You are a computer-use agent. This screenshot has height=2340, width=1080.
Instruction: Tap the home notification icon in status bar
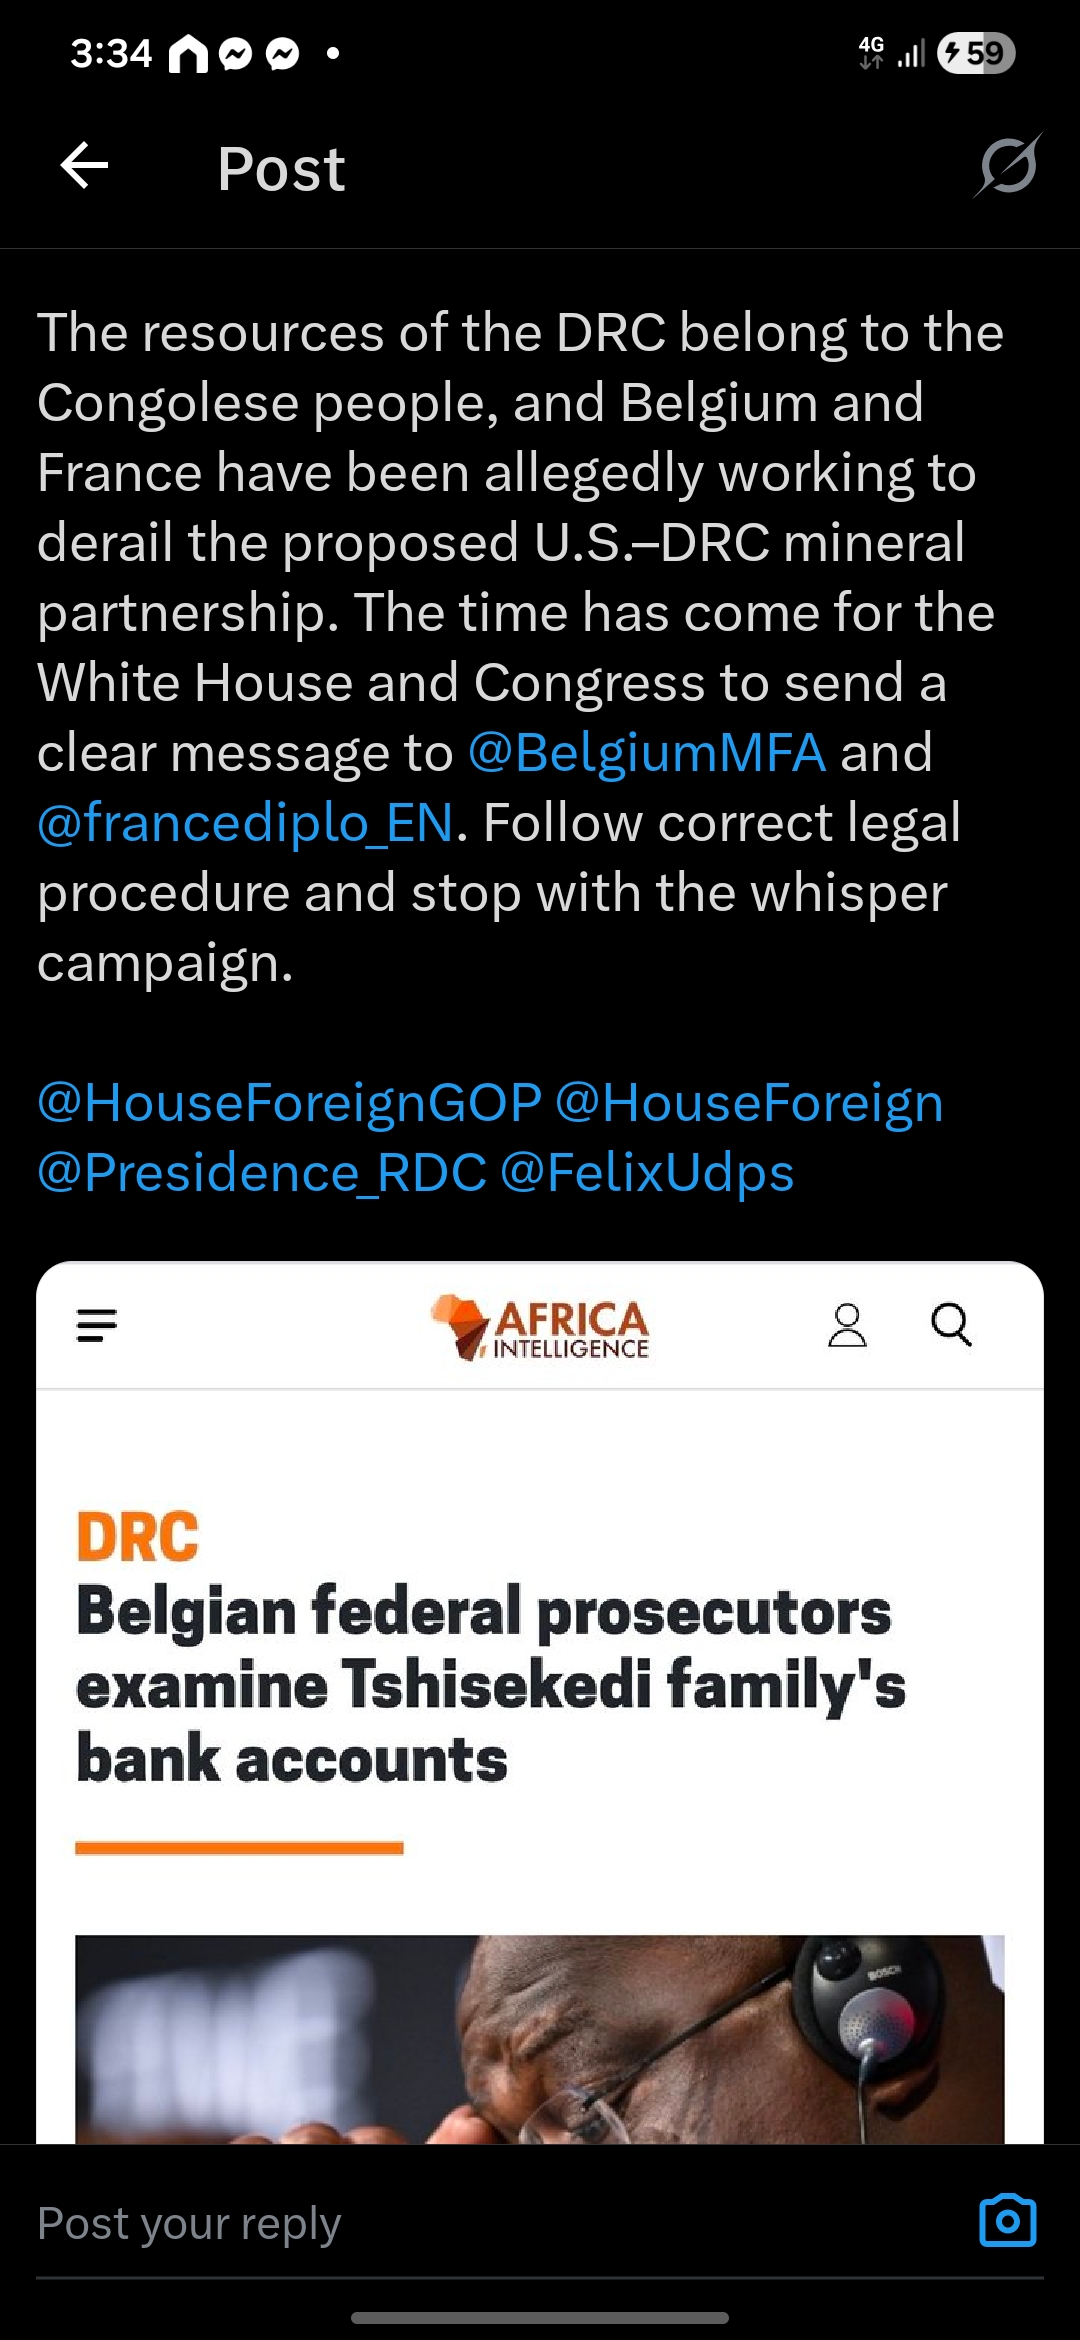(188, 54)
